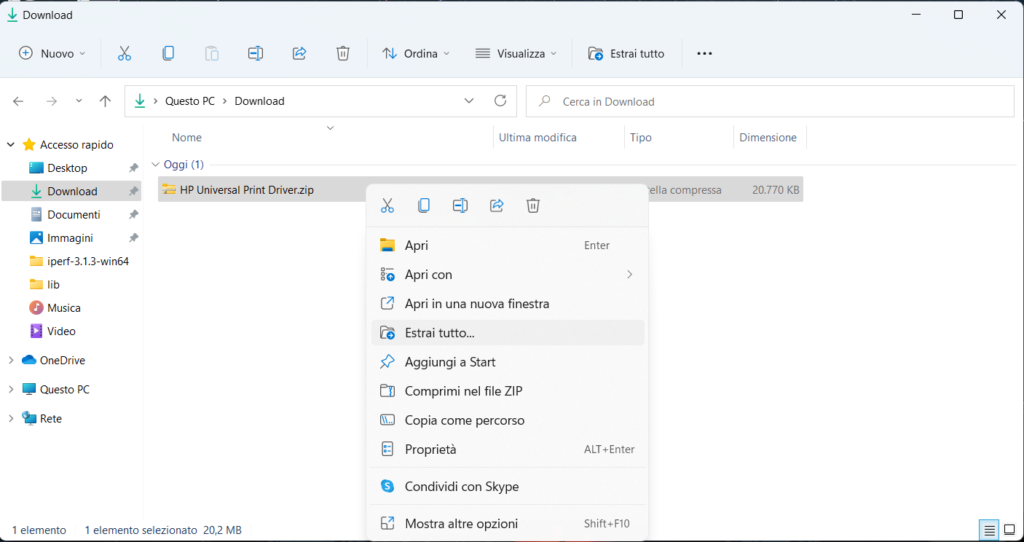Open Proprietà from the context menu
1024x542 pixels.
pos(507,449)
